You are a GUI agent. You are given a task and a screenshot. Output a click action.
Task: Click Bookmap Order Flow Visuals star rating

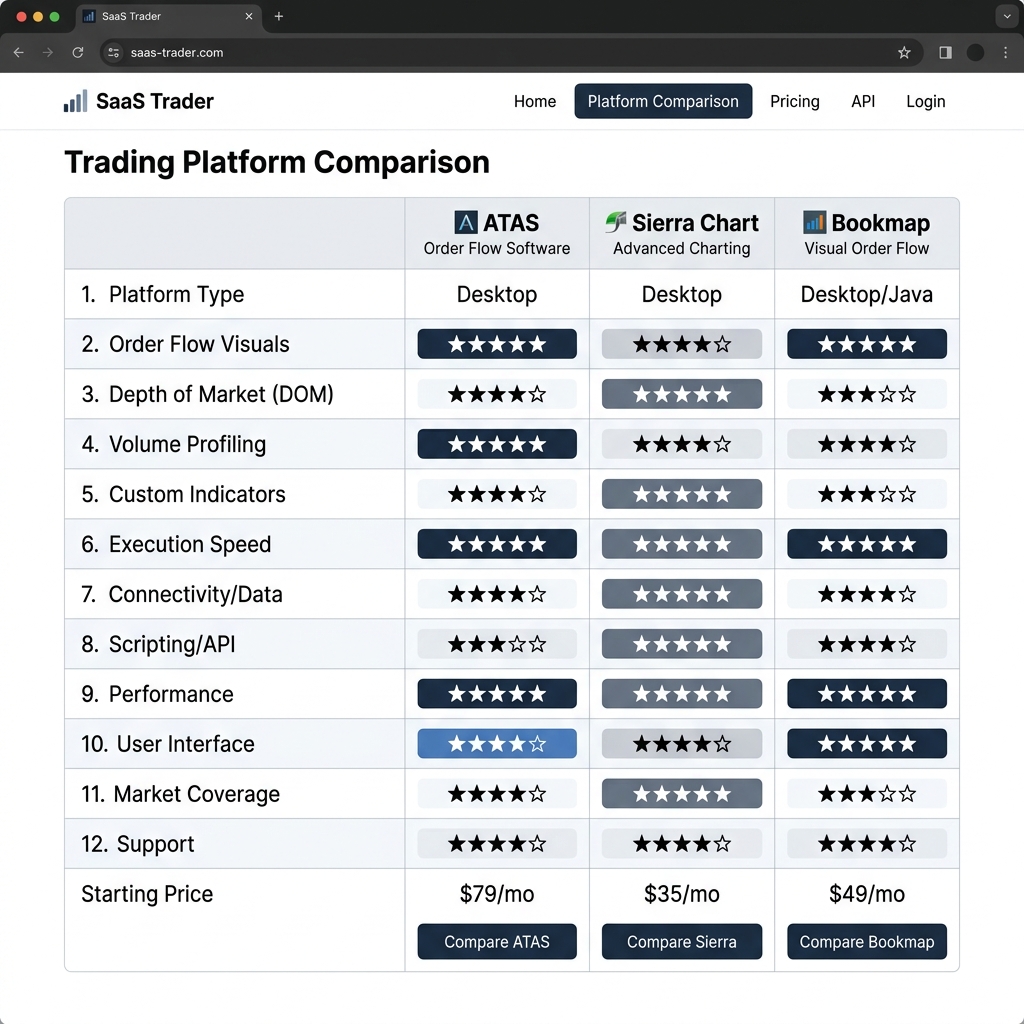click(867, 344)
